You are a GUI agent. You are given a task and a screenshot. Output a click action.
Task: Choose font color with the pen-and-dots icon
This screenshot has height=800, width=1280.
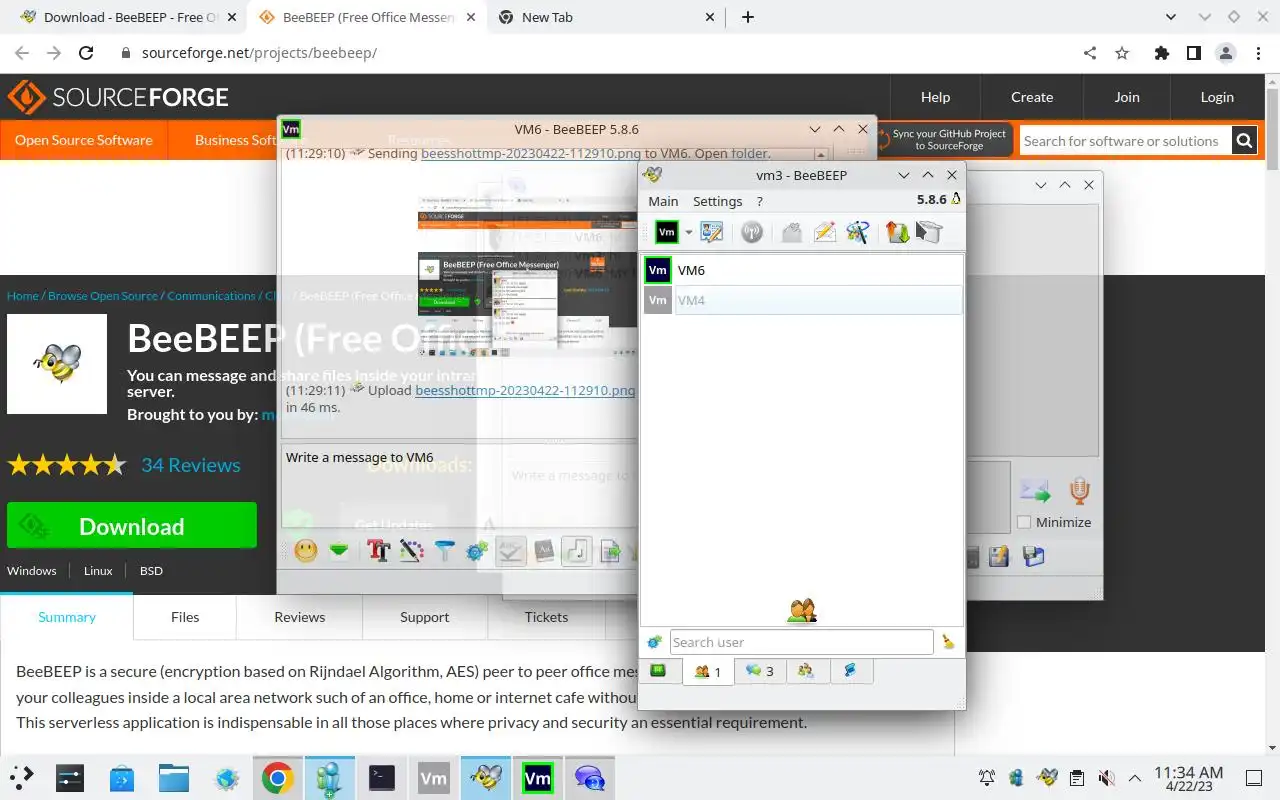(x=412, y=550)
